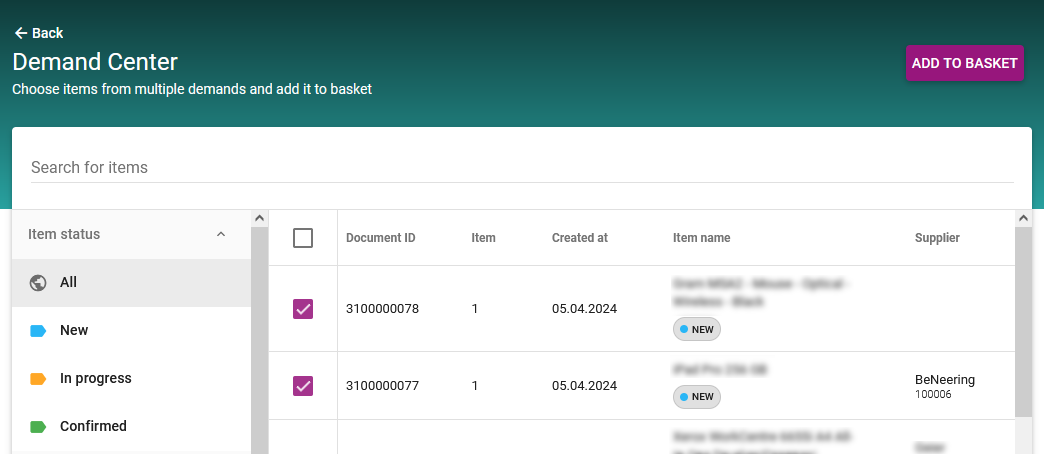Screen dimensions: 1044x454
Task: Click the green Confirmed tag icon
Action: (x=38, y=427)
